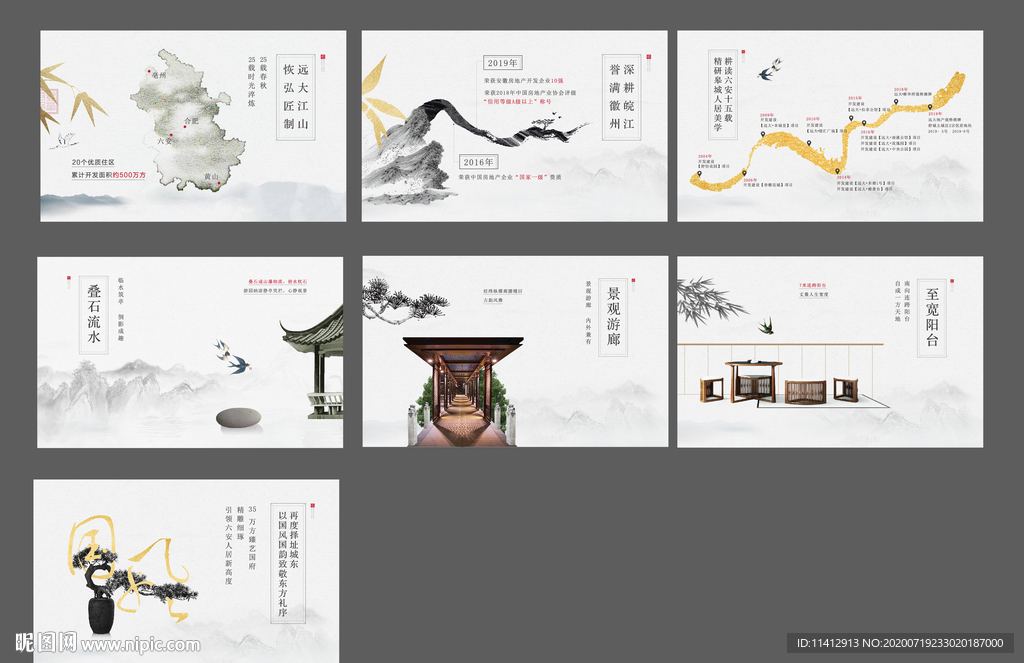Click the red 约500万方 highlighted text
Viewport: 1024px width, 663px height.
click(x=130, y=175)
